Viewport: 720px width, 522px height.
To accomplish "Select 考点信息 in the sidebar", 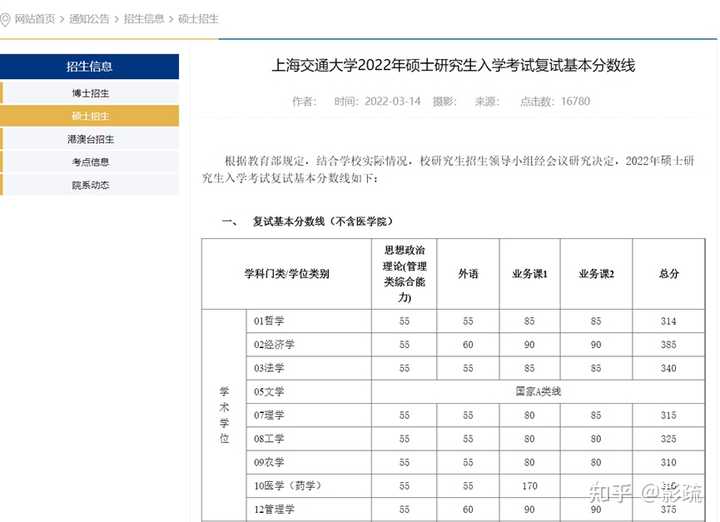I will pos(90,162).
